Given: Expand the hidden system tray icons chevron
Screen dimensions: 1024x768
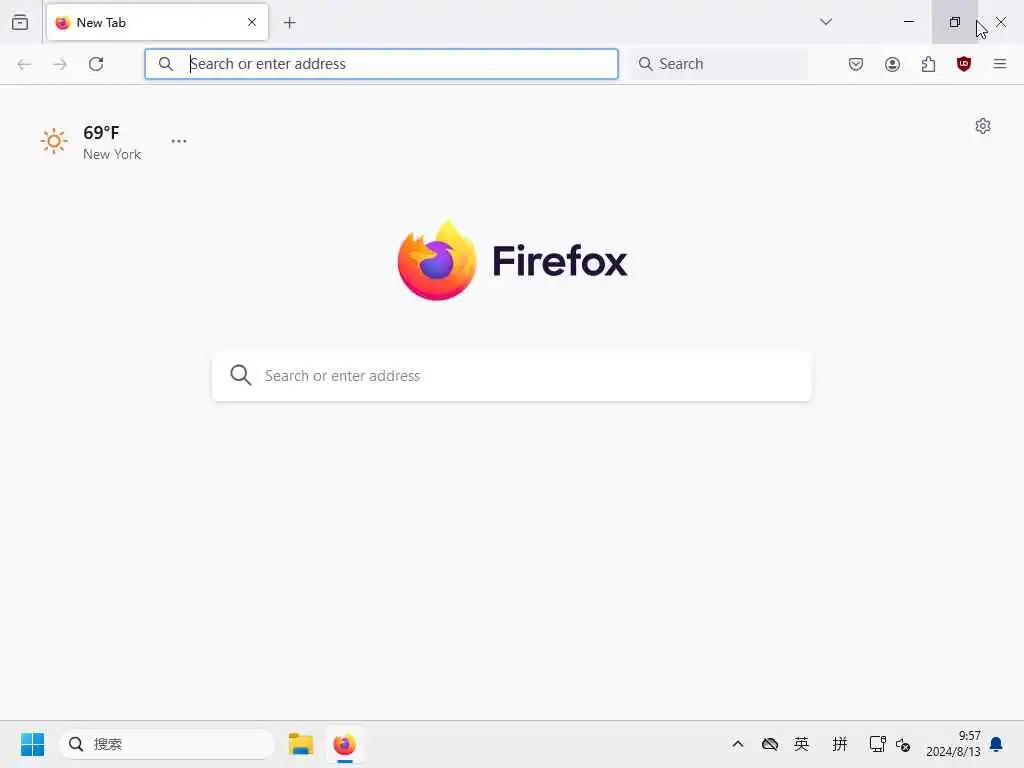Looking at the screenshot, I should [738, 744].
